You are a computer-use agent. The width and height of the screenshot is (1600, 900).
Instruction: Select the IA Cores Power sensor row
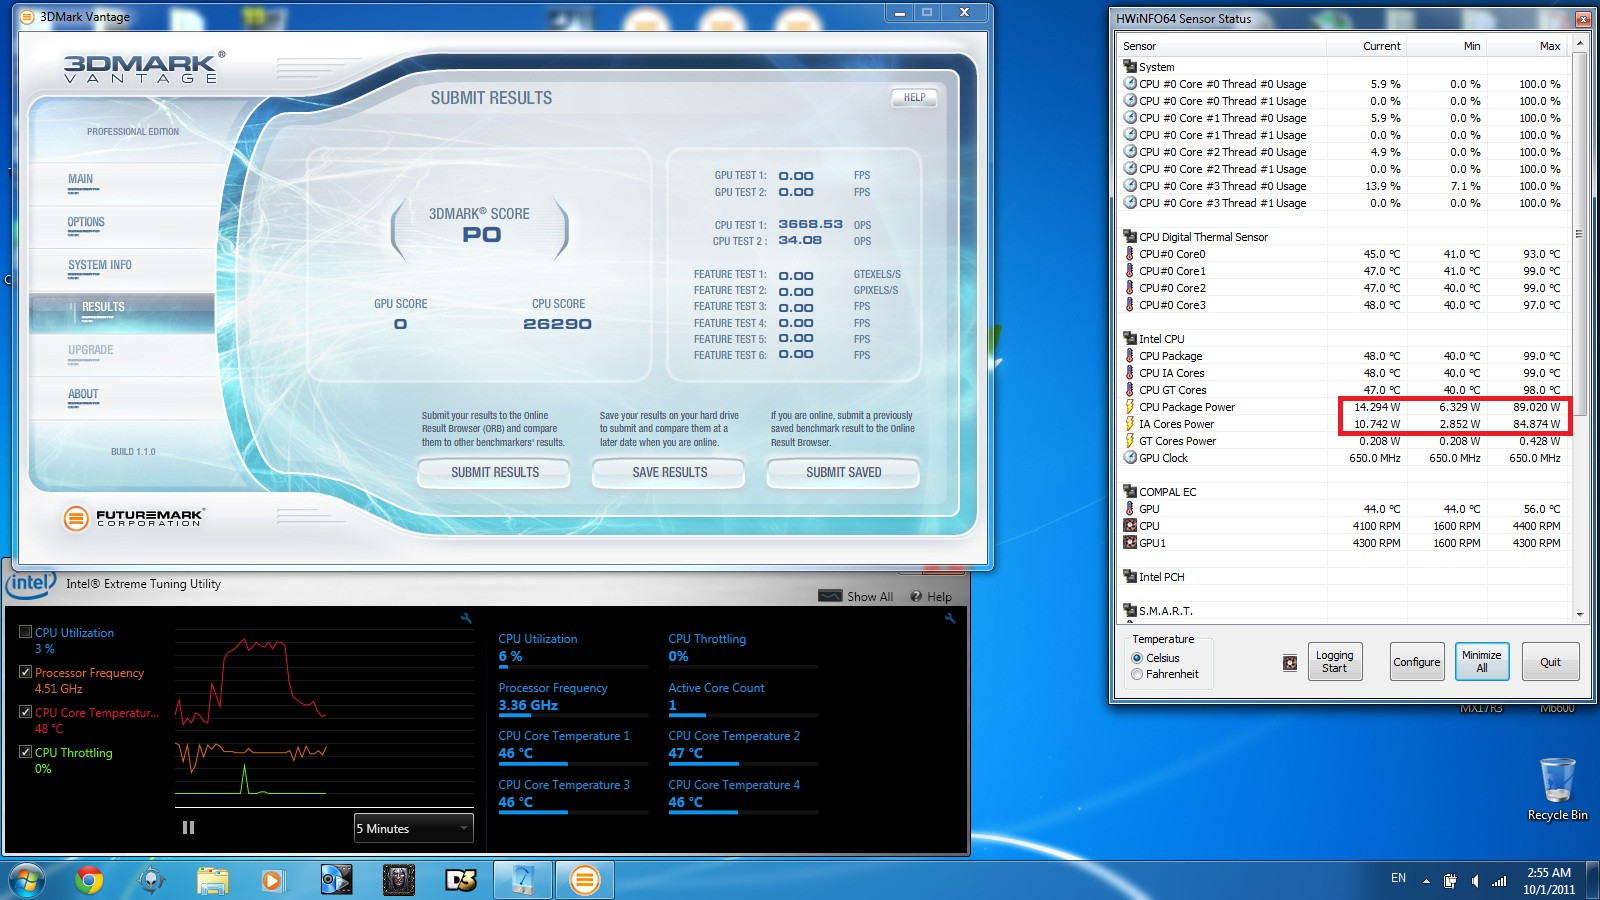tap(1345, 424)
